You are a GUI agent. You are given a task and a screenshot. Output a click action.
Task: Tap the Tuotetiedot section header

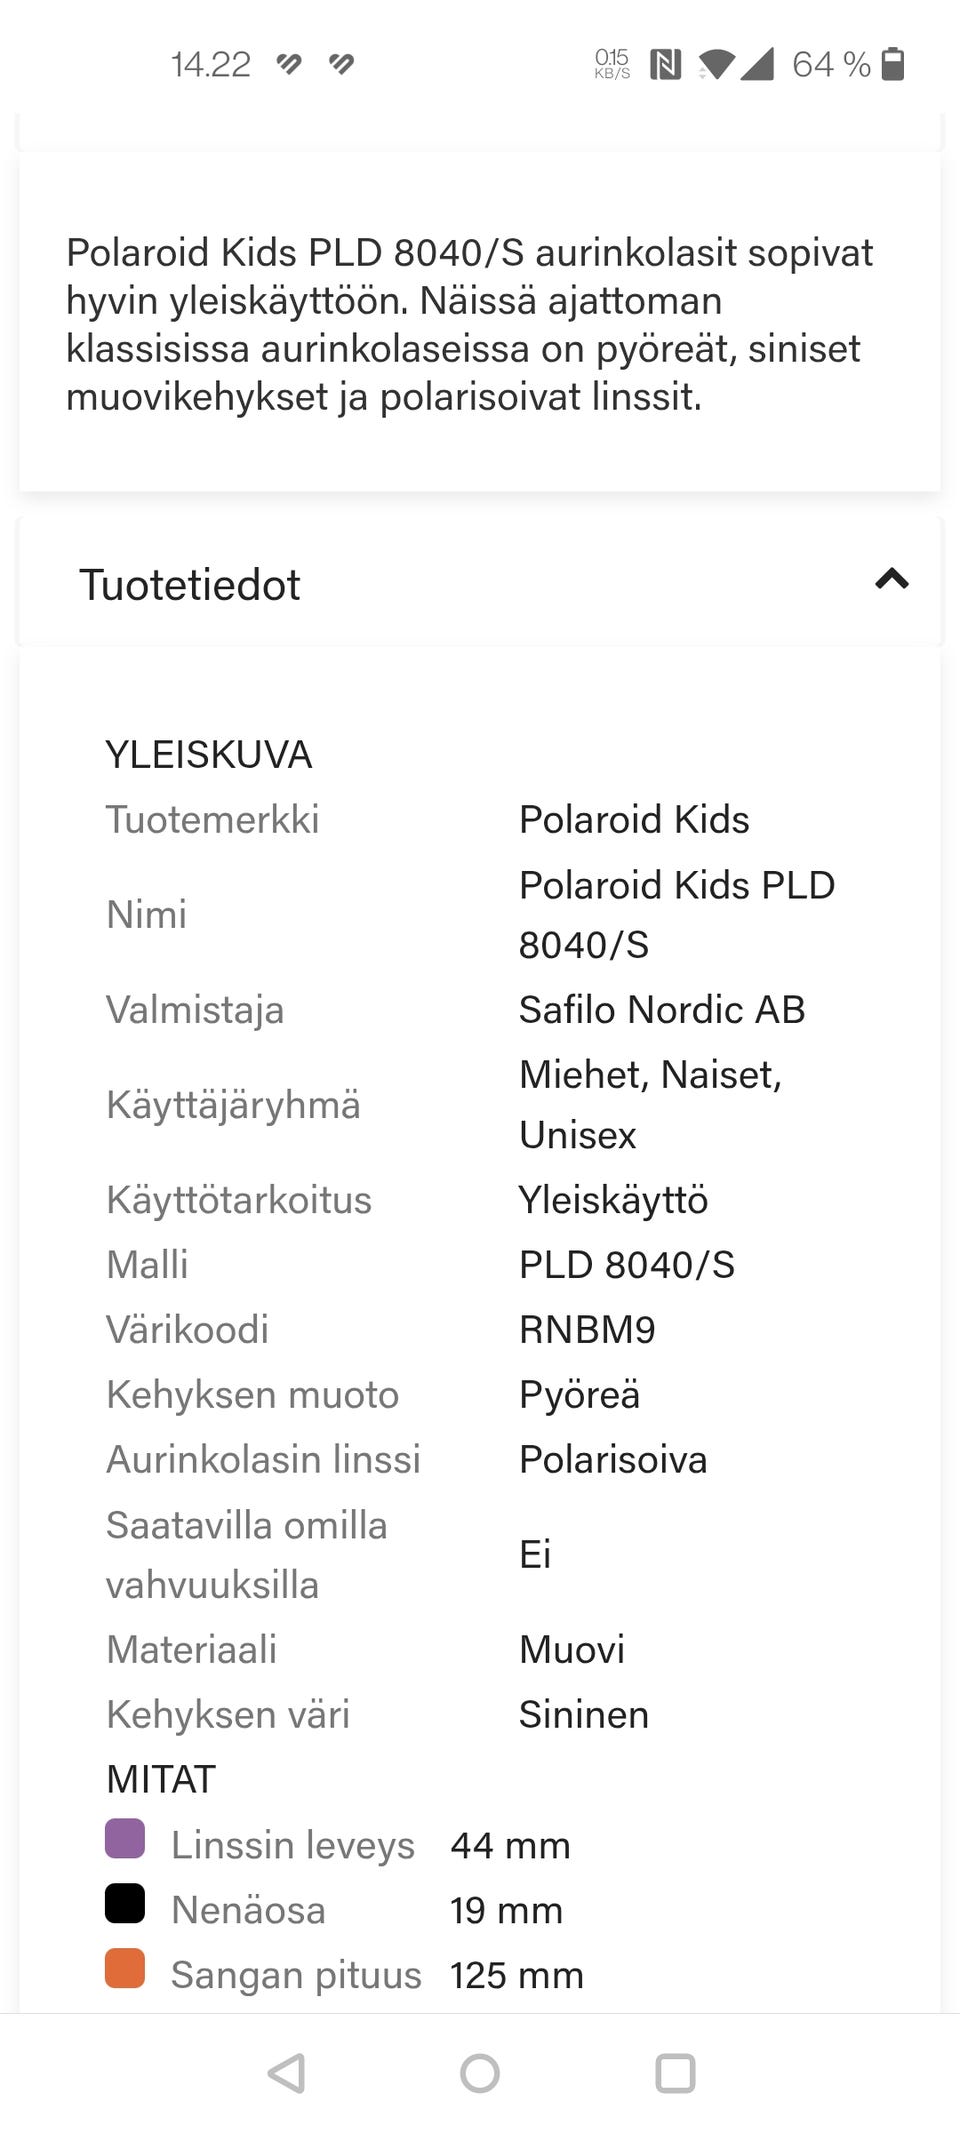190,585
